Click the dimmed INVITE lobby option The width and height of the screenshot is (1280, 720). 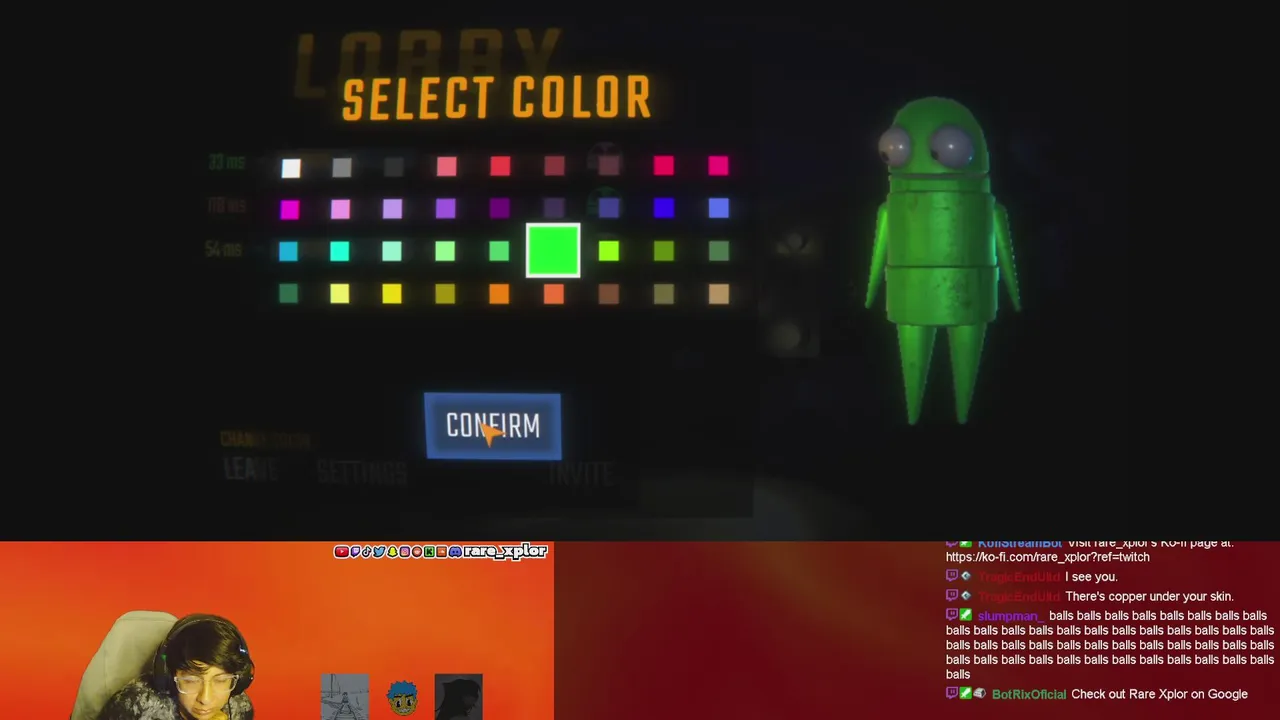pos(581,473)
